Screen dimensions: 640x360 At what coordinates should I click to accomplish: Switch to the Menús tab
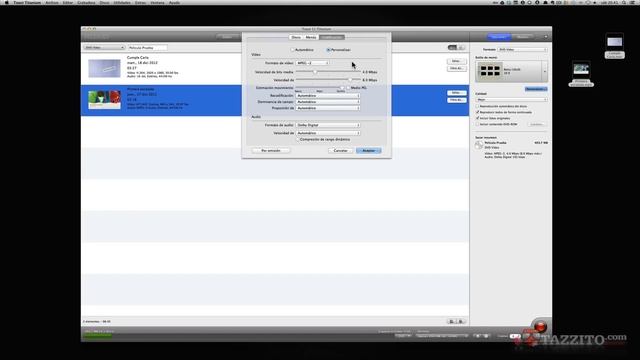point(311,37)
